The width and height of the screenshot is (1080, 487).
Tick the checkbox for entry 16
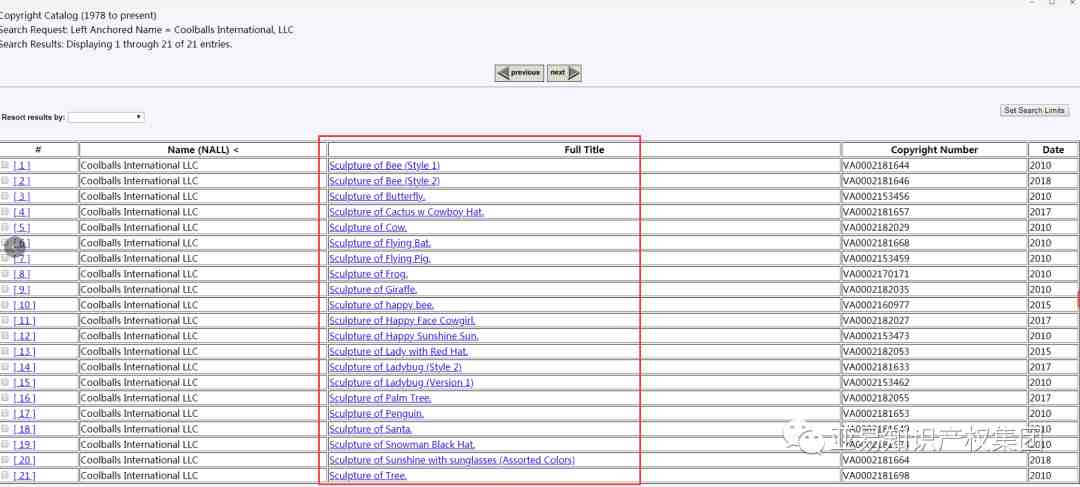point(5,397)
